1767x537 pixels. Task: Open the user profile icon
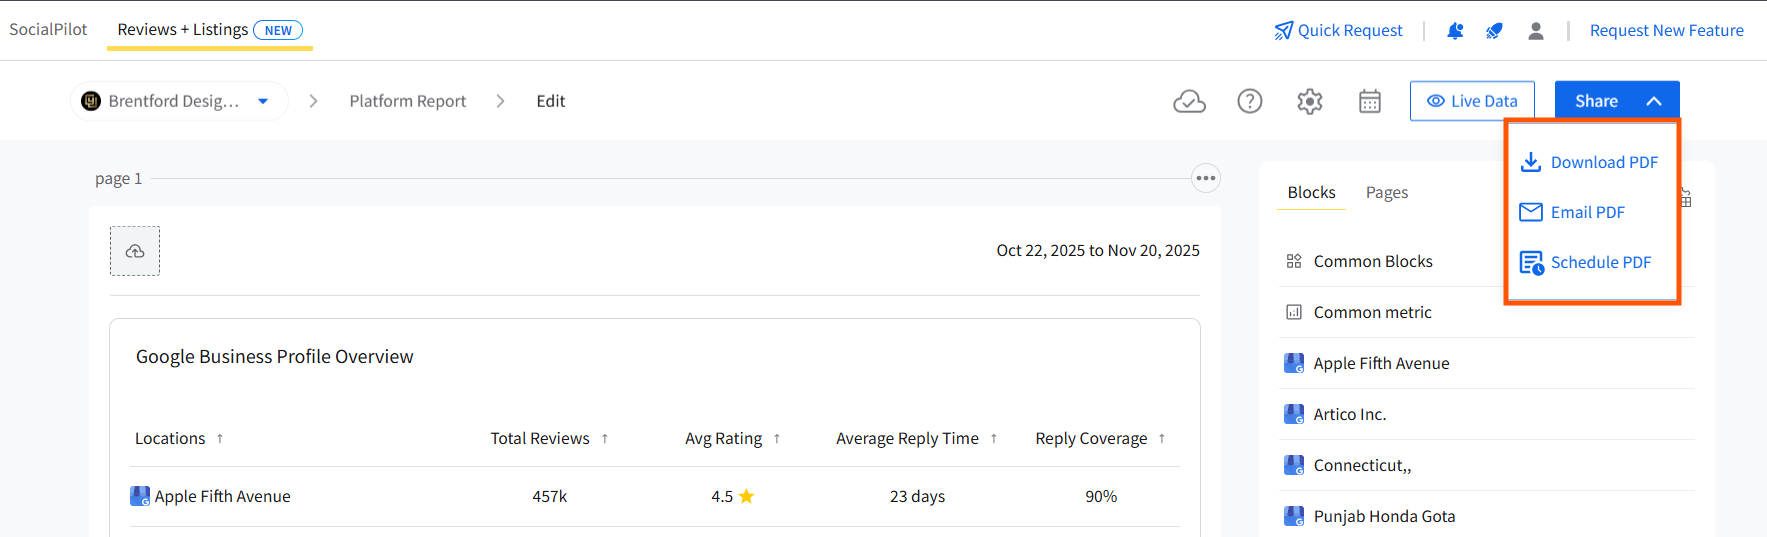click(x=1536, y=31)
